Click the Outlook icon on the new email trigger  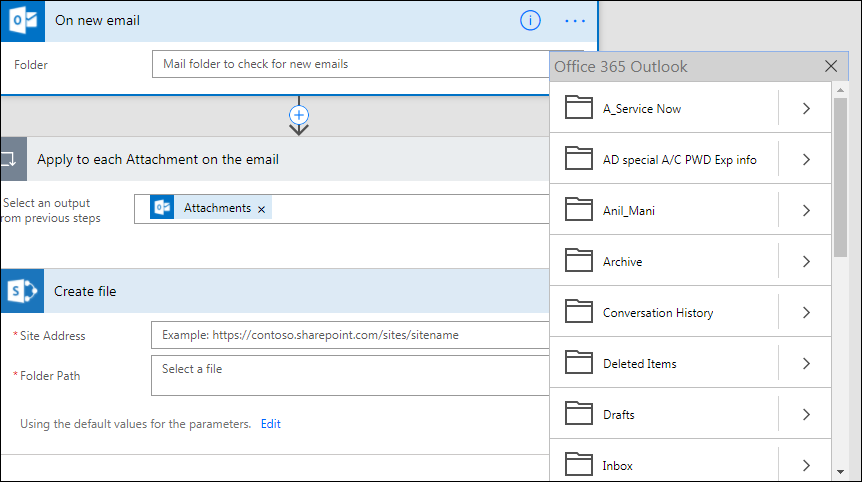[23, 21]
